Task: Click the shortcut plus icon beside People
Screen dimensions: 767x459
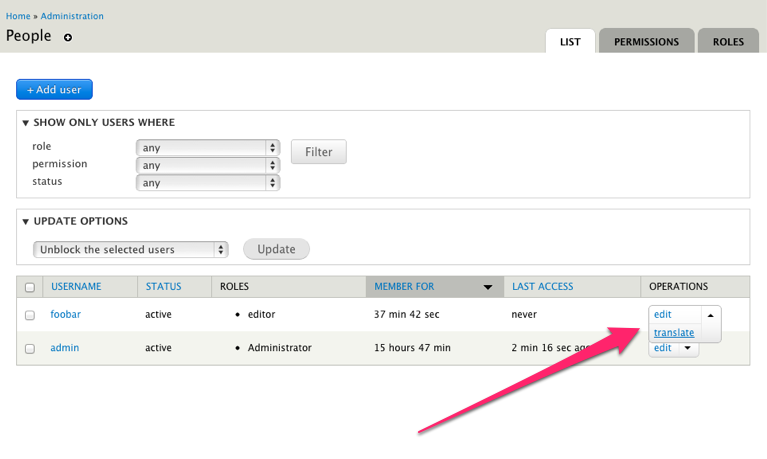Action: (68, 37)
